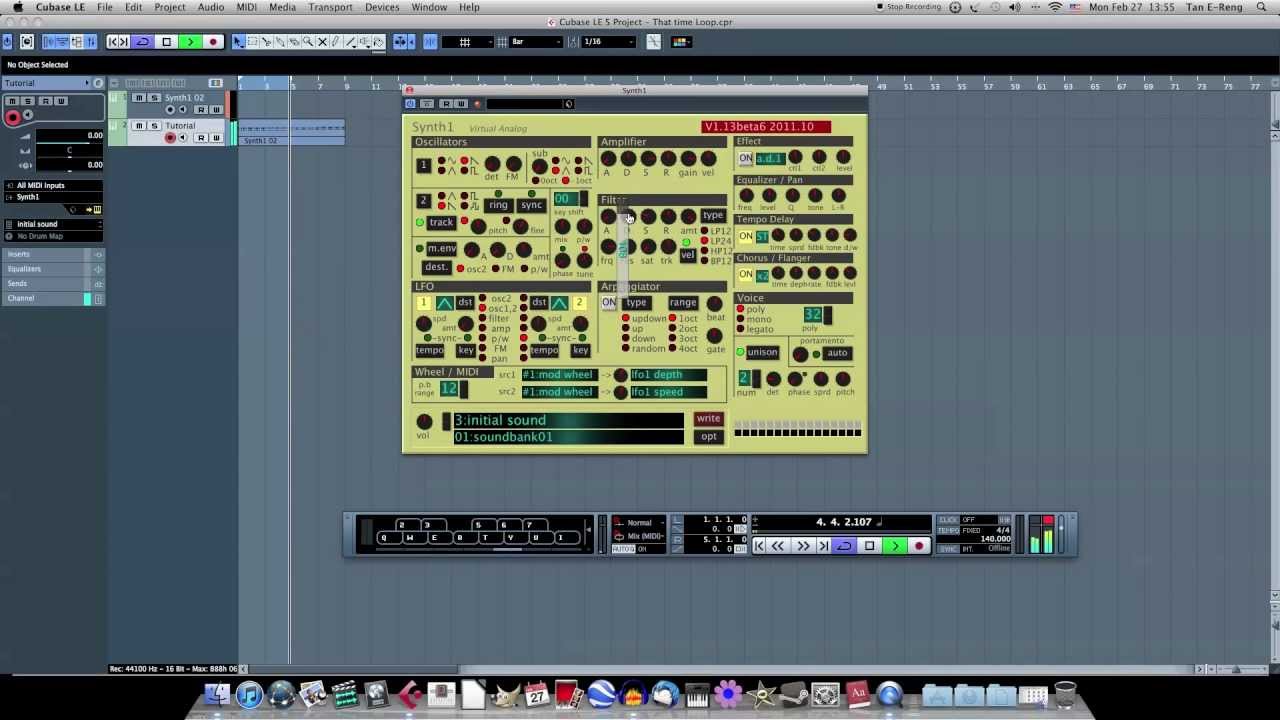
Task: Click the Arpeggiator type button
Action: pyautogui.click(x=636, y=303)
